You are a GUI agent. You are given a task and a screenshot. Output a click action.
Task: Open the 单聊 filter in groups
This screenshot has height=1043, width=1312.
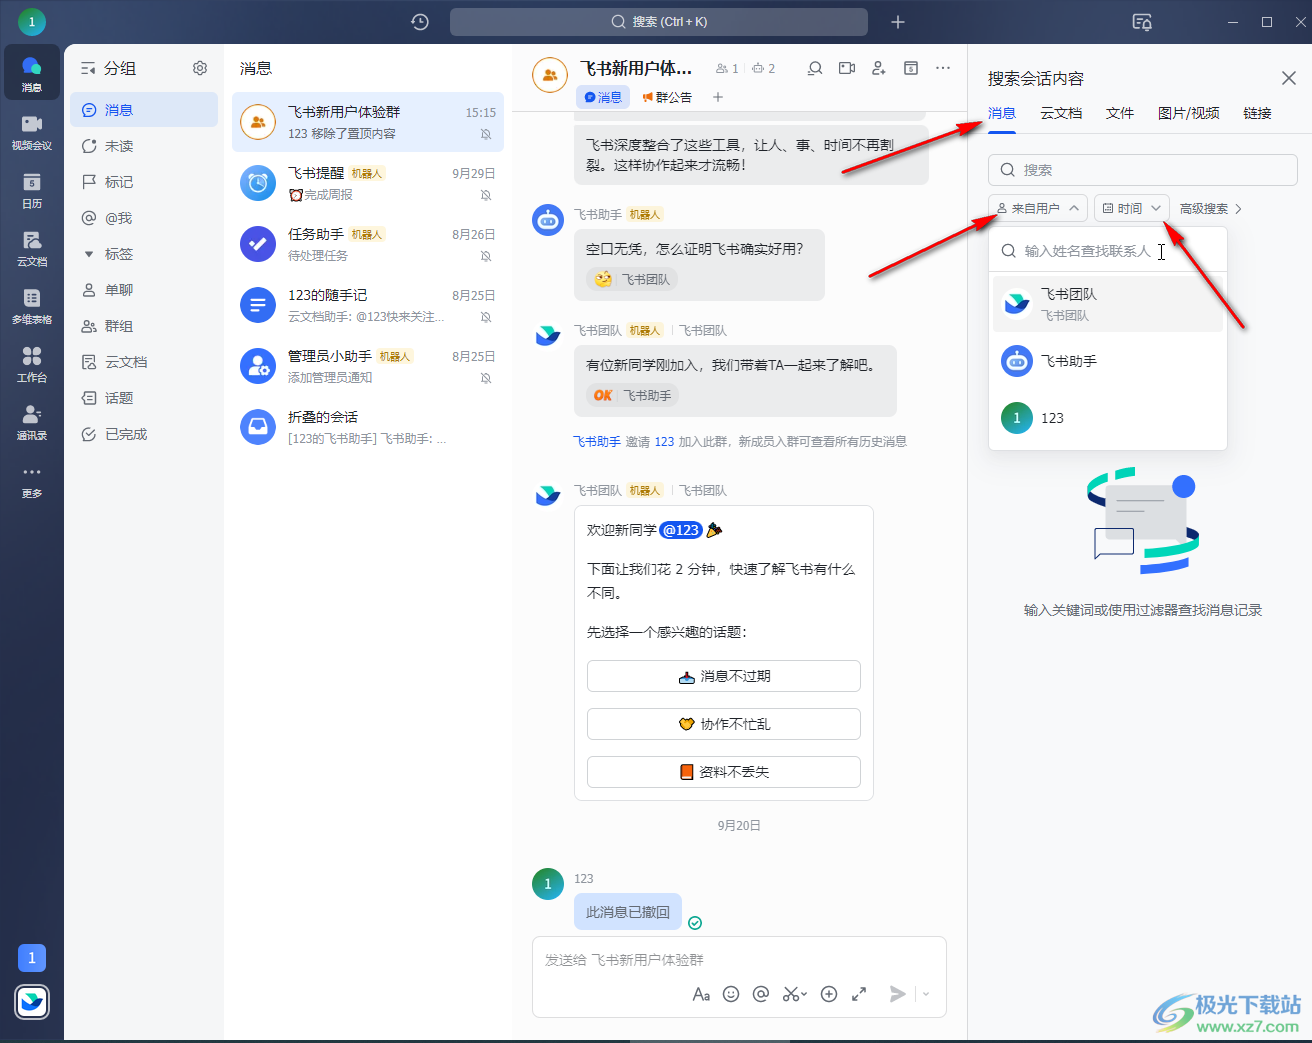tap(144, 290)
